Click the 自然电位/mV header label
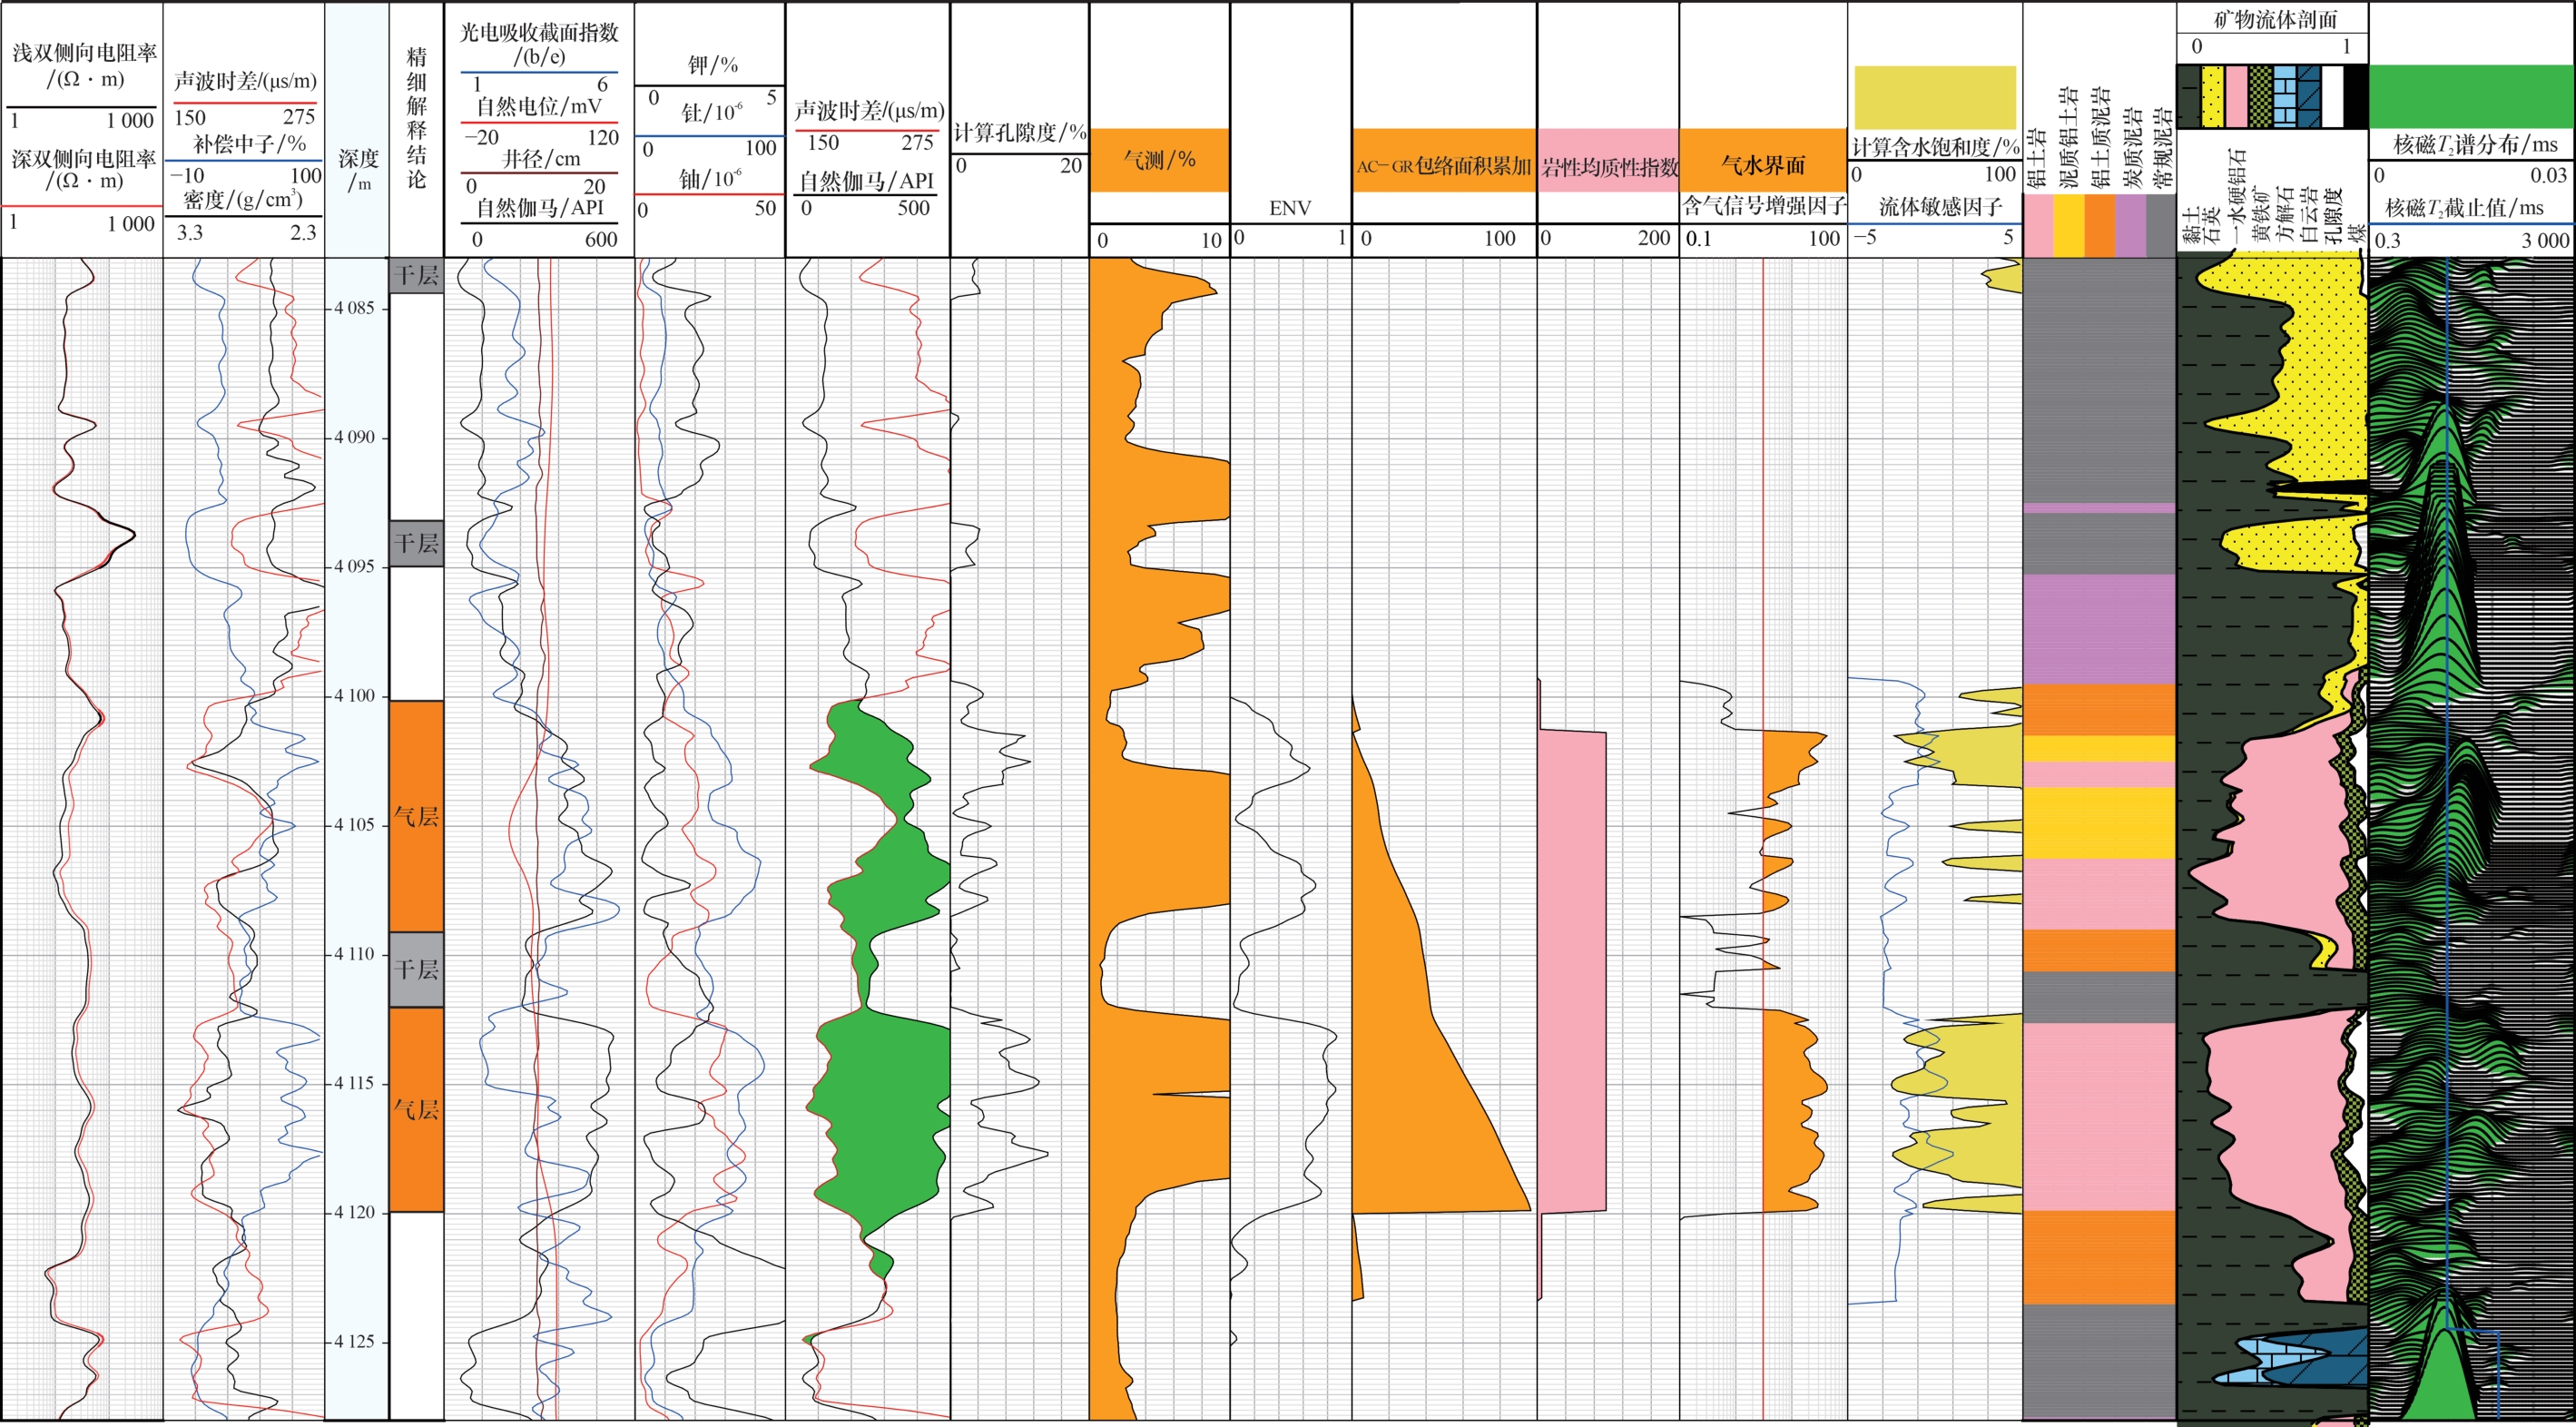This screenshot has height=1427, width=2576. pos(538,106)
